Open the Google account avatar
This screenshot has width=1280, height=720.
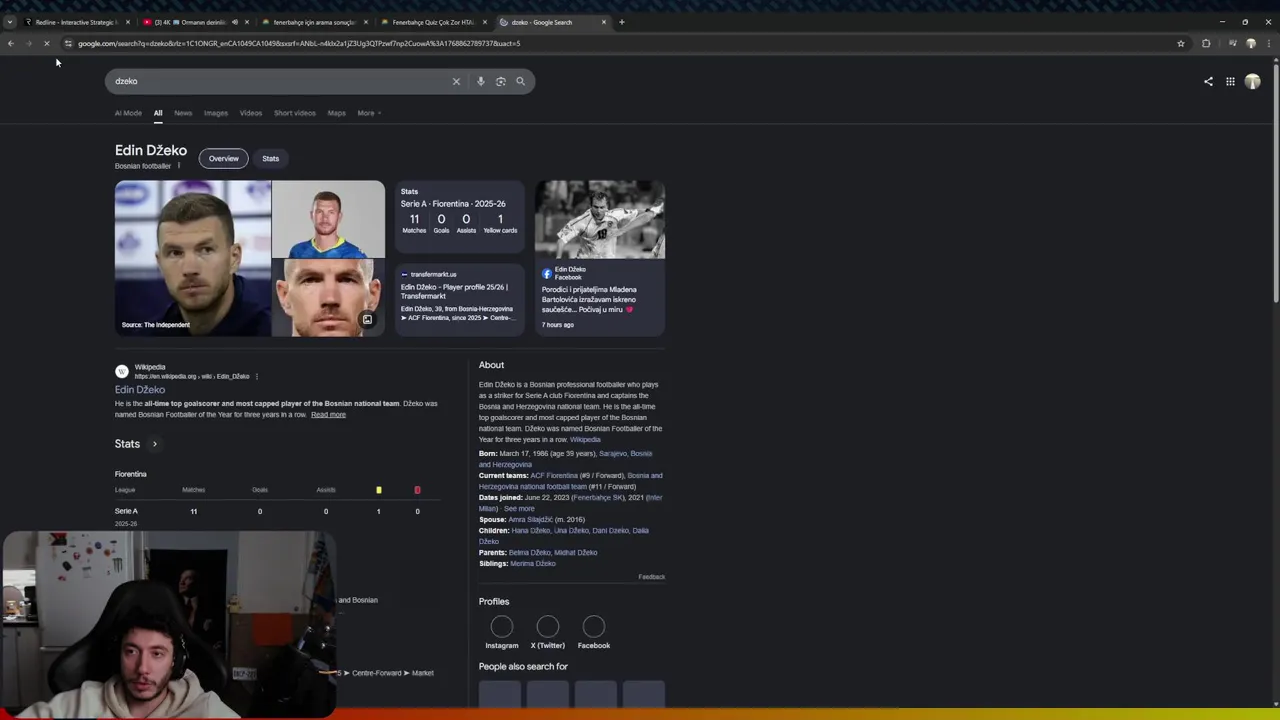tap(1252, 81)
